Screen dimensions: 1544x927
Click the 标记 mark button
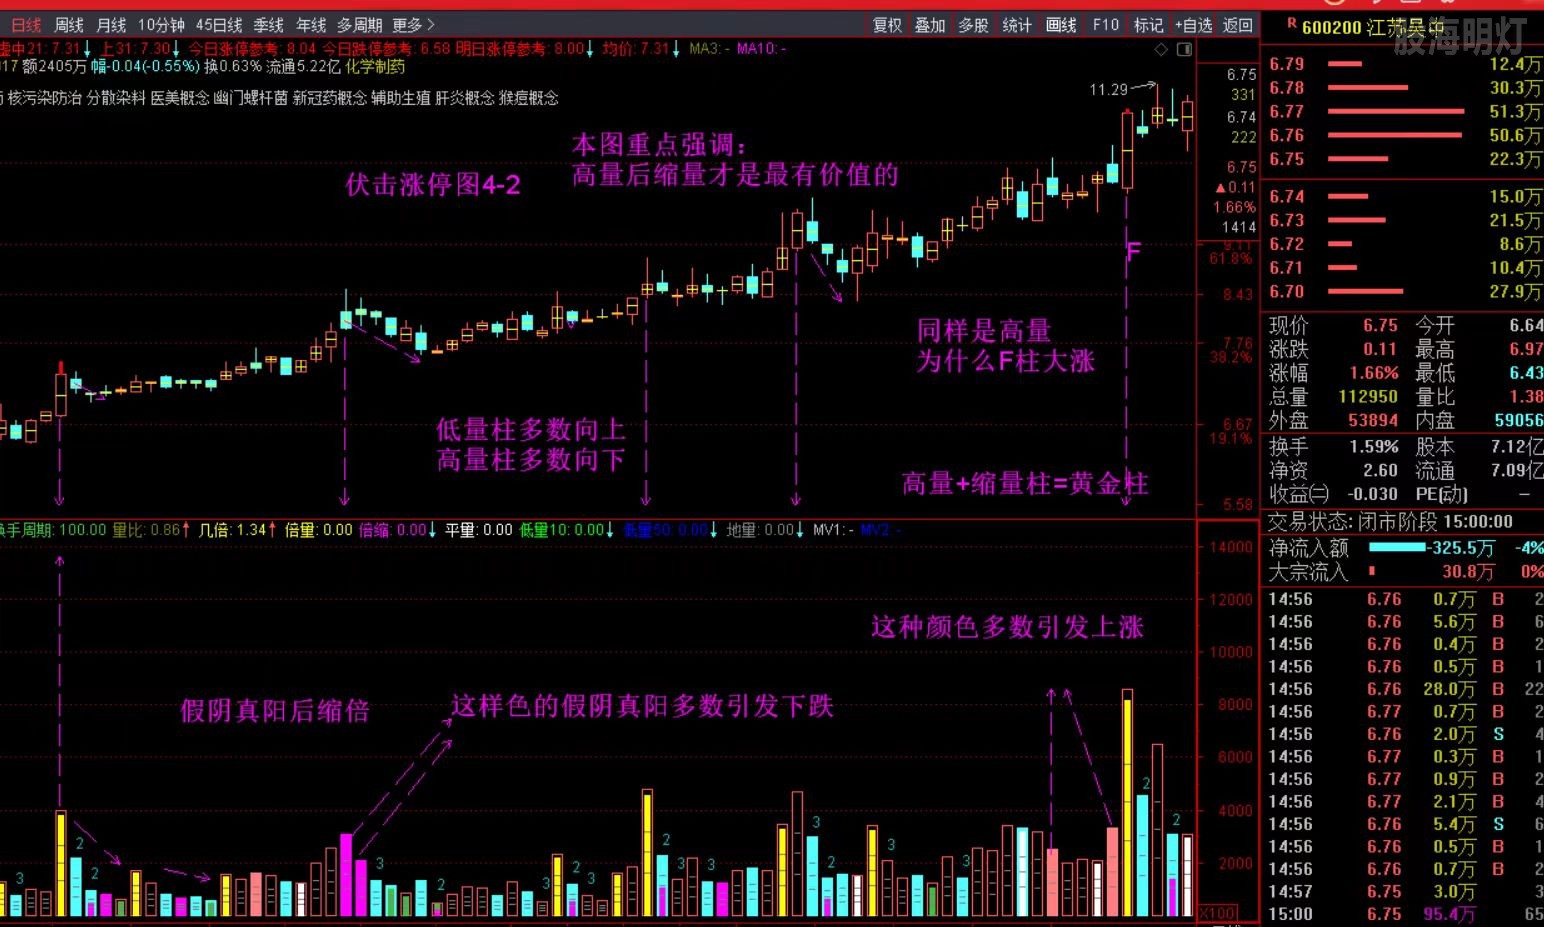click(x=1148, y=25)
